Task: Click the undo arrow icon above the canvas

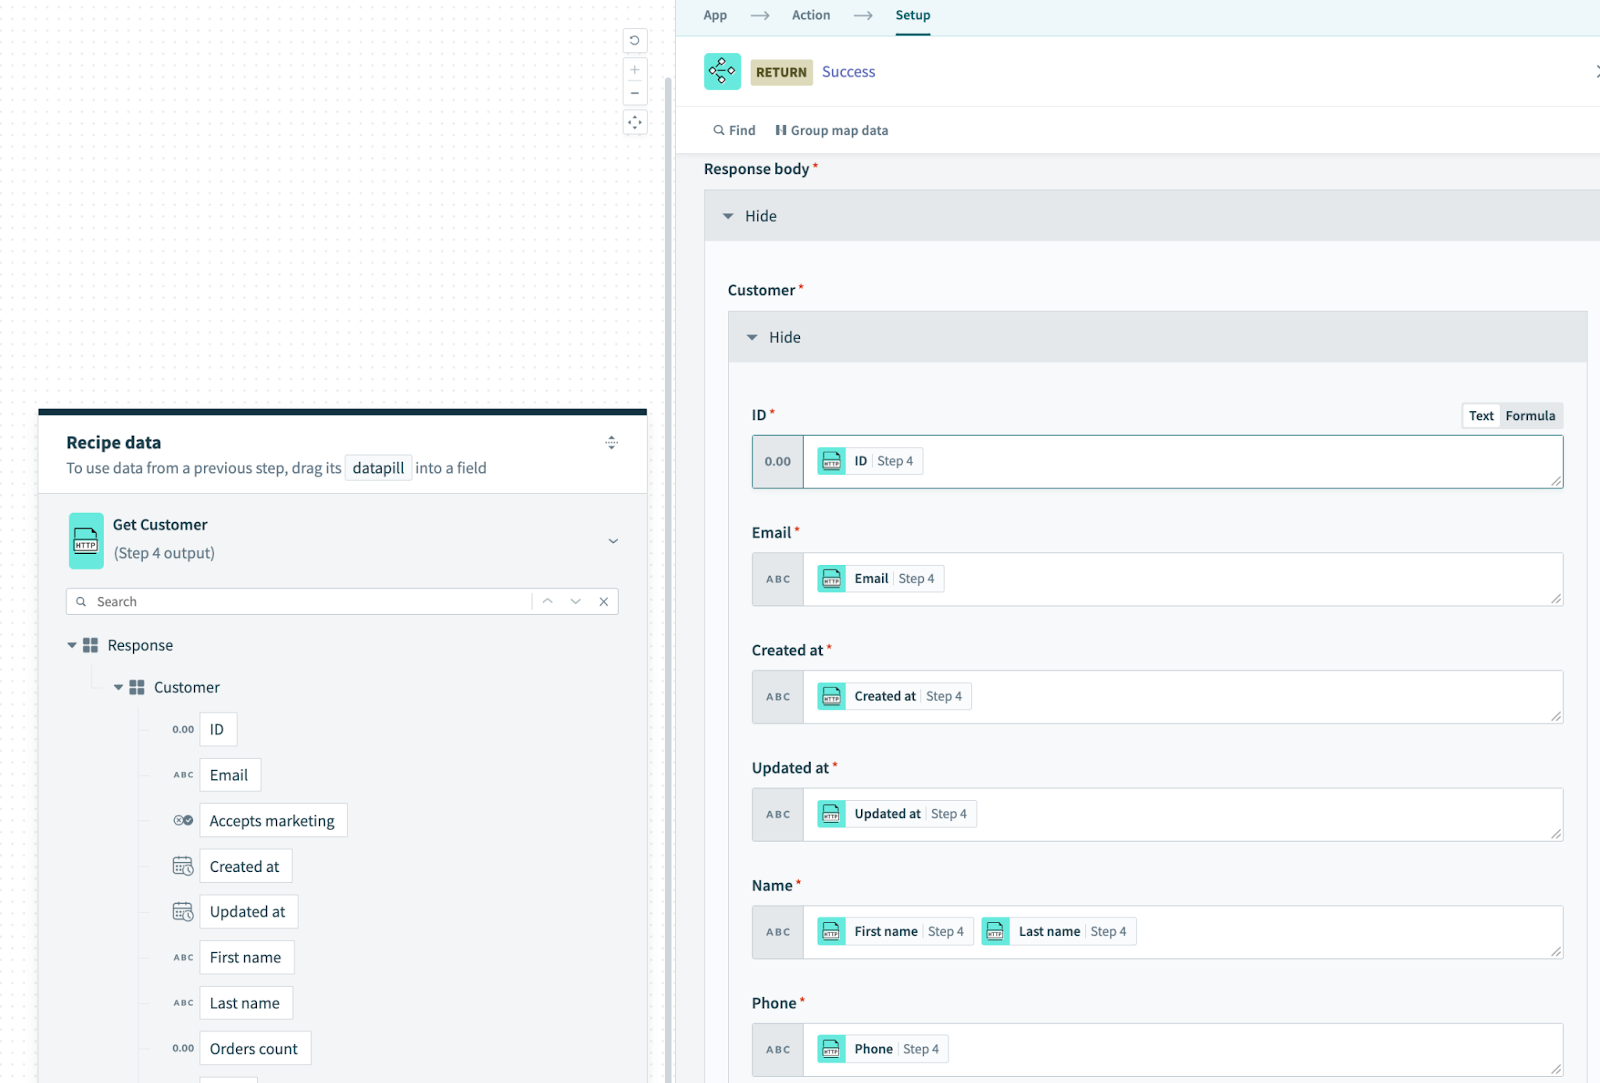Action: point(635,40)
